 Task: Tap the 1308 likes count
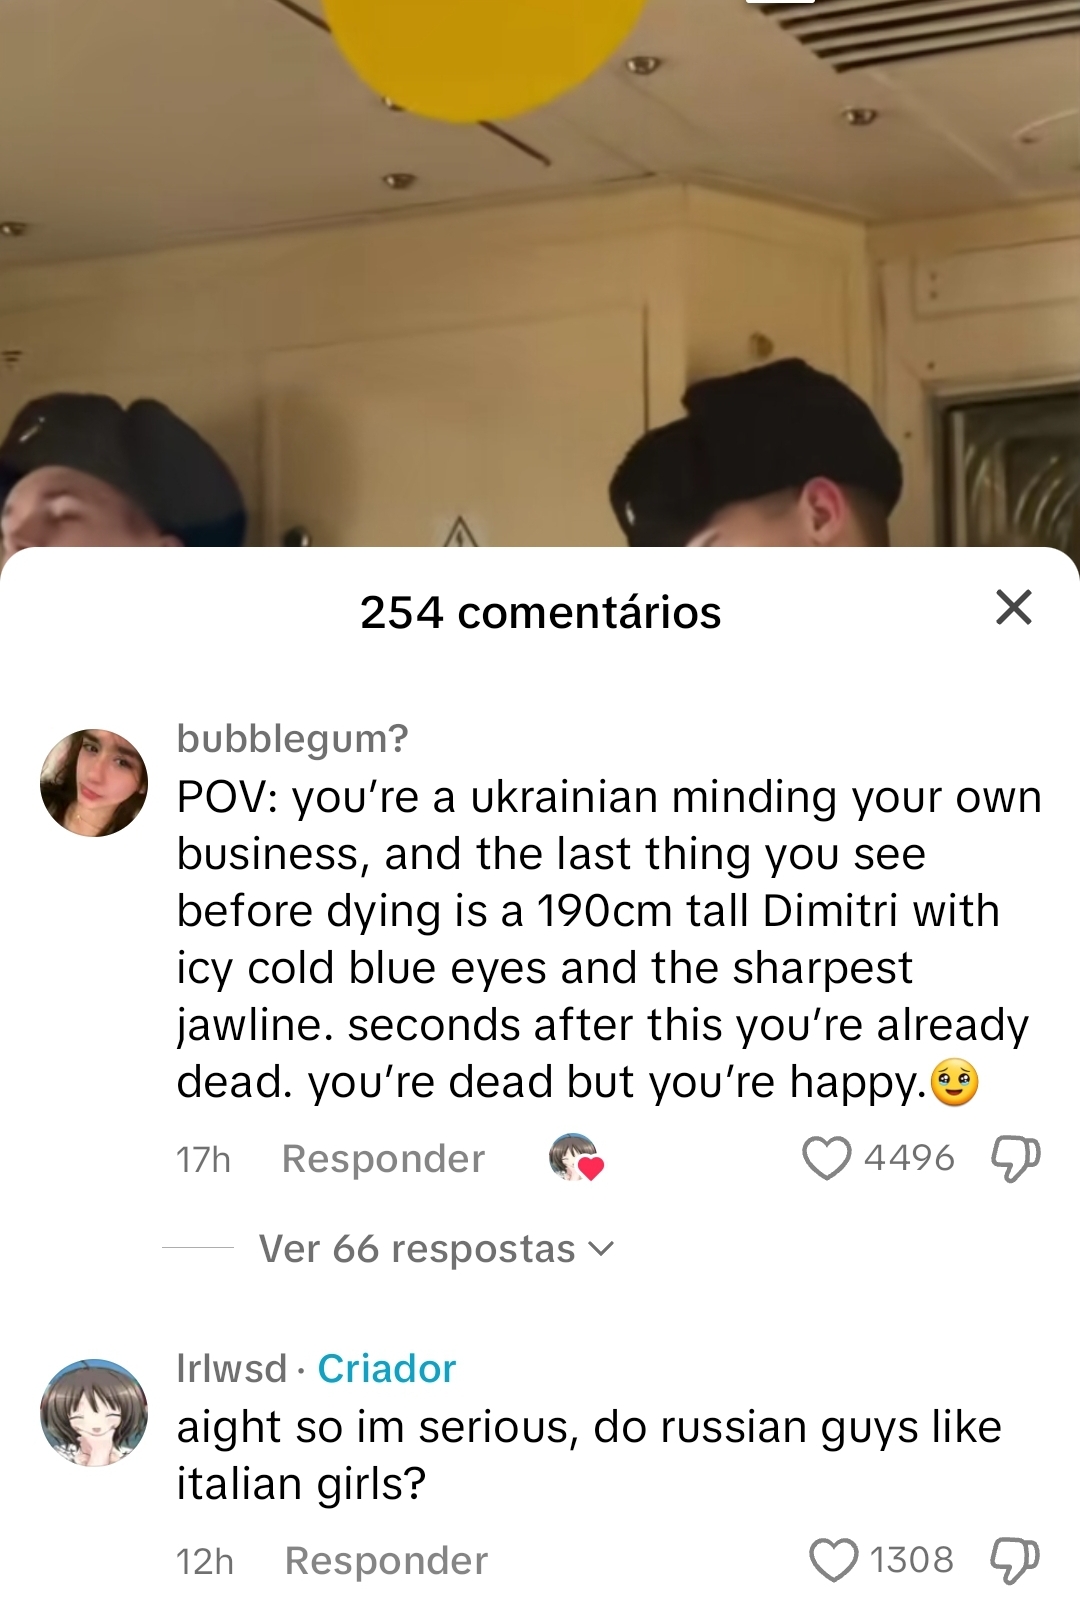[911, 1560]
